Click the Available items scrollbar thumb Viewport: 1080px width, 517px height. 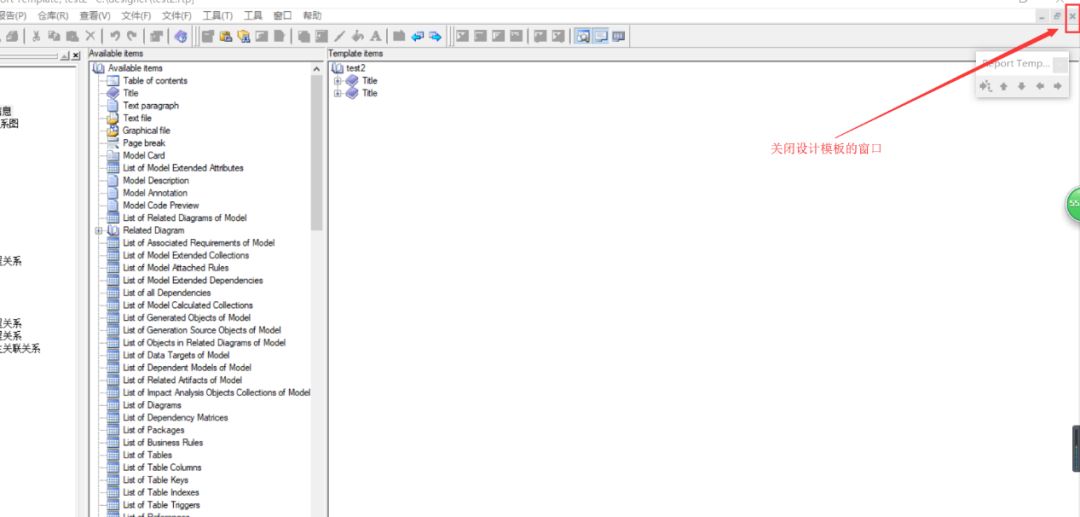tap(317, 153)
